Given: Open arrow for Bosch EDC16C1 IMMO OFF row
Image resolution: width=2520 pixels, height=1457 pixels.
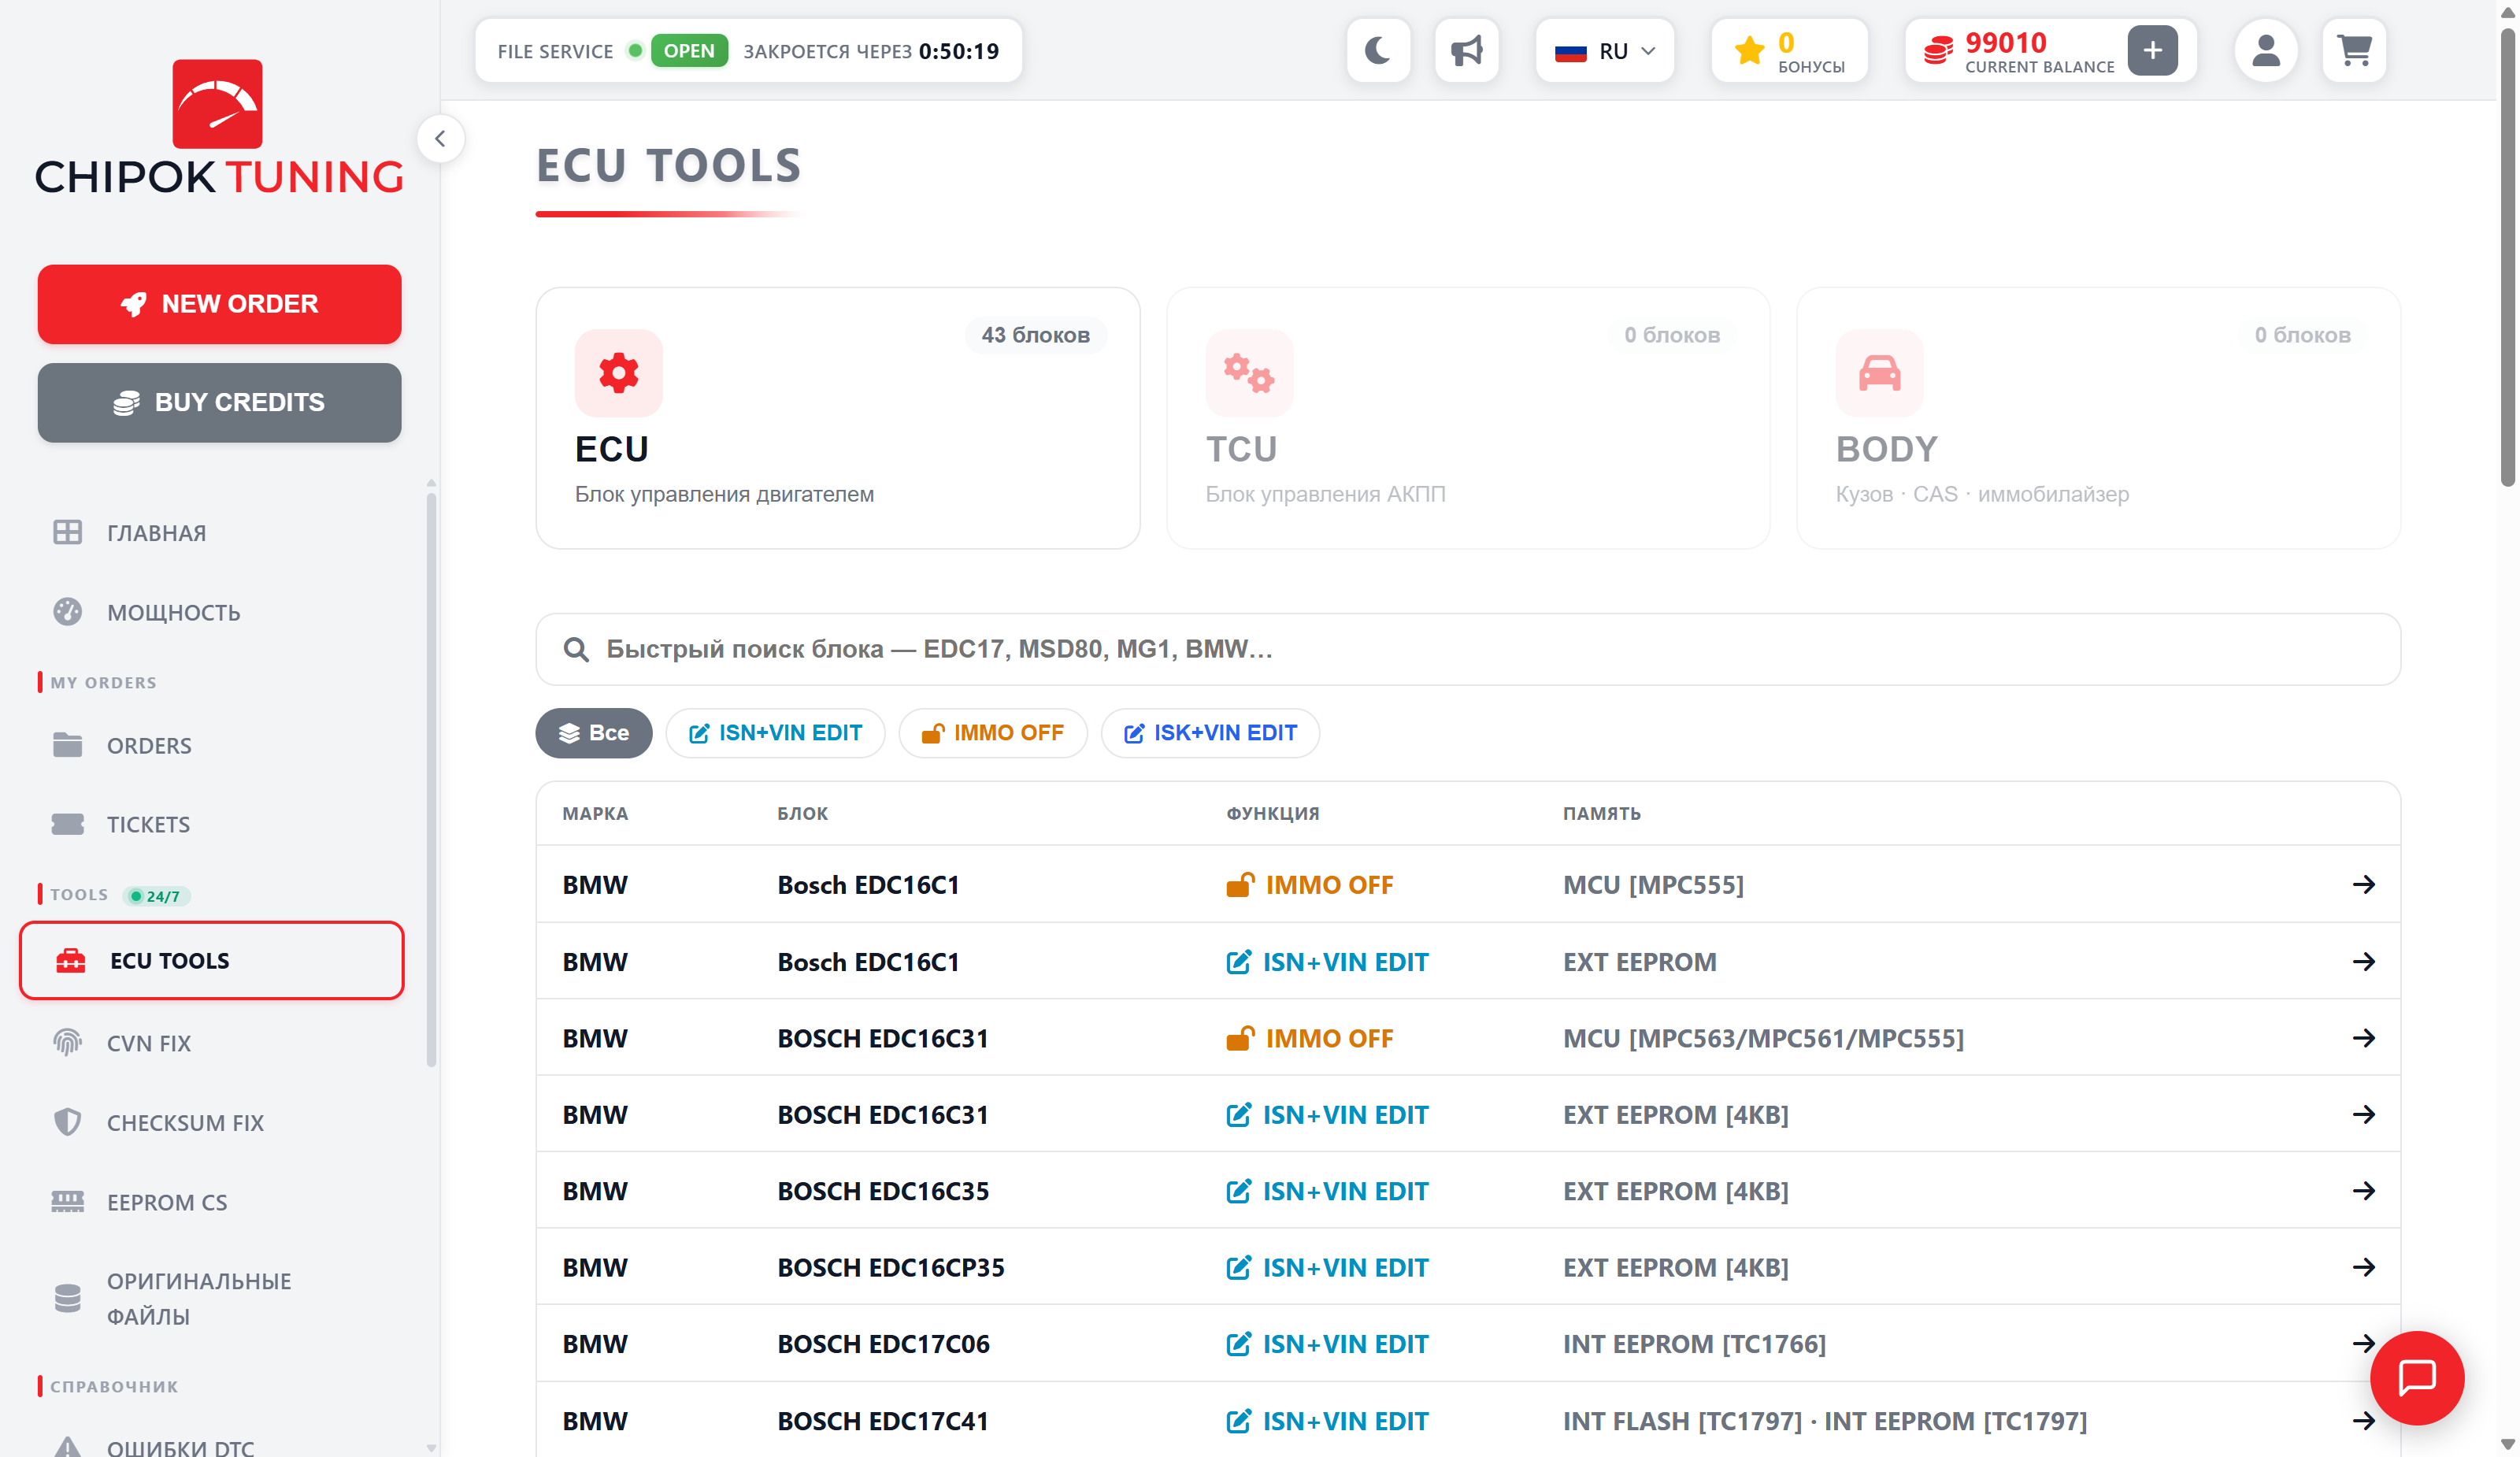Looking at the screenshot, I should pos(2363,884).
